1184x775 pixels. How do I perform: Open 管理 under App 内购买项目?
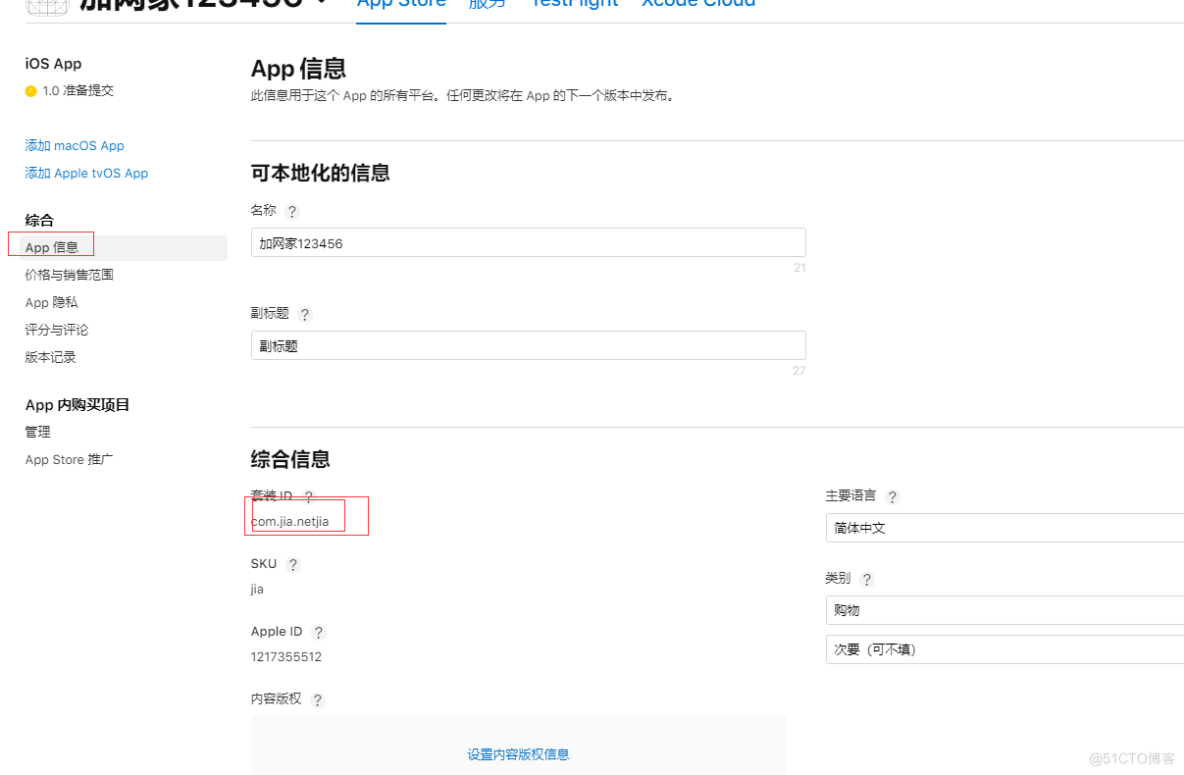pyautogui.click(x=38, y=432)
